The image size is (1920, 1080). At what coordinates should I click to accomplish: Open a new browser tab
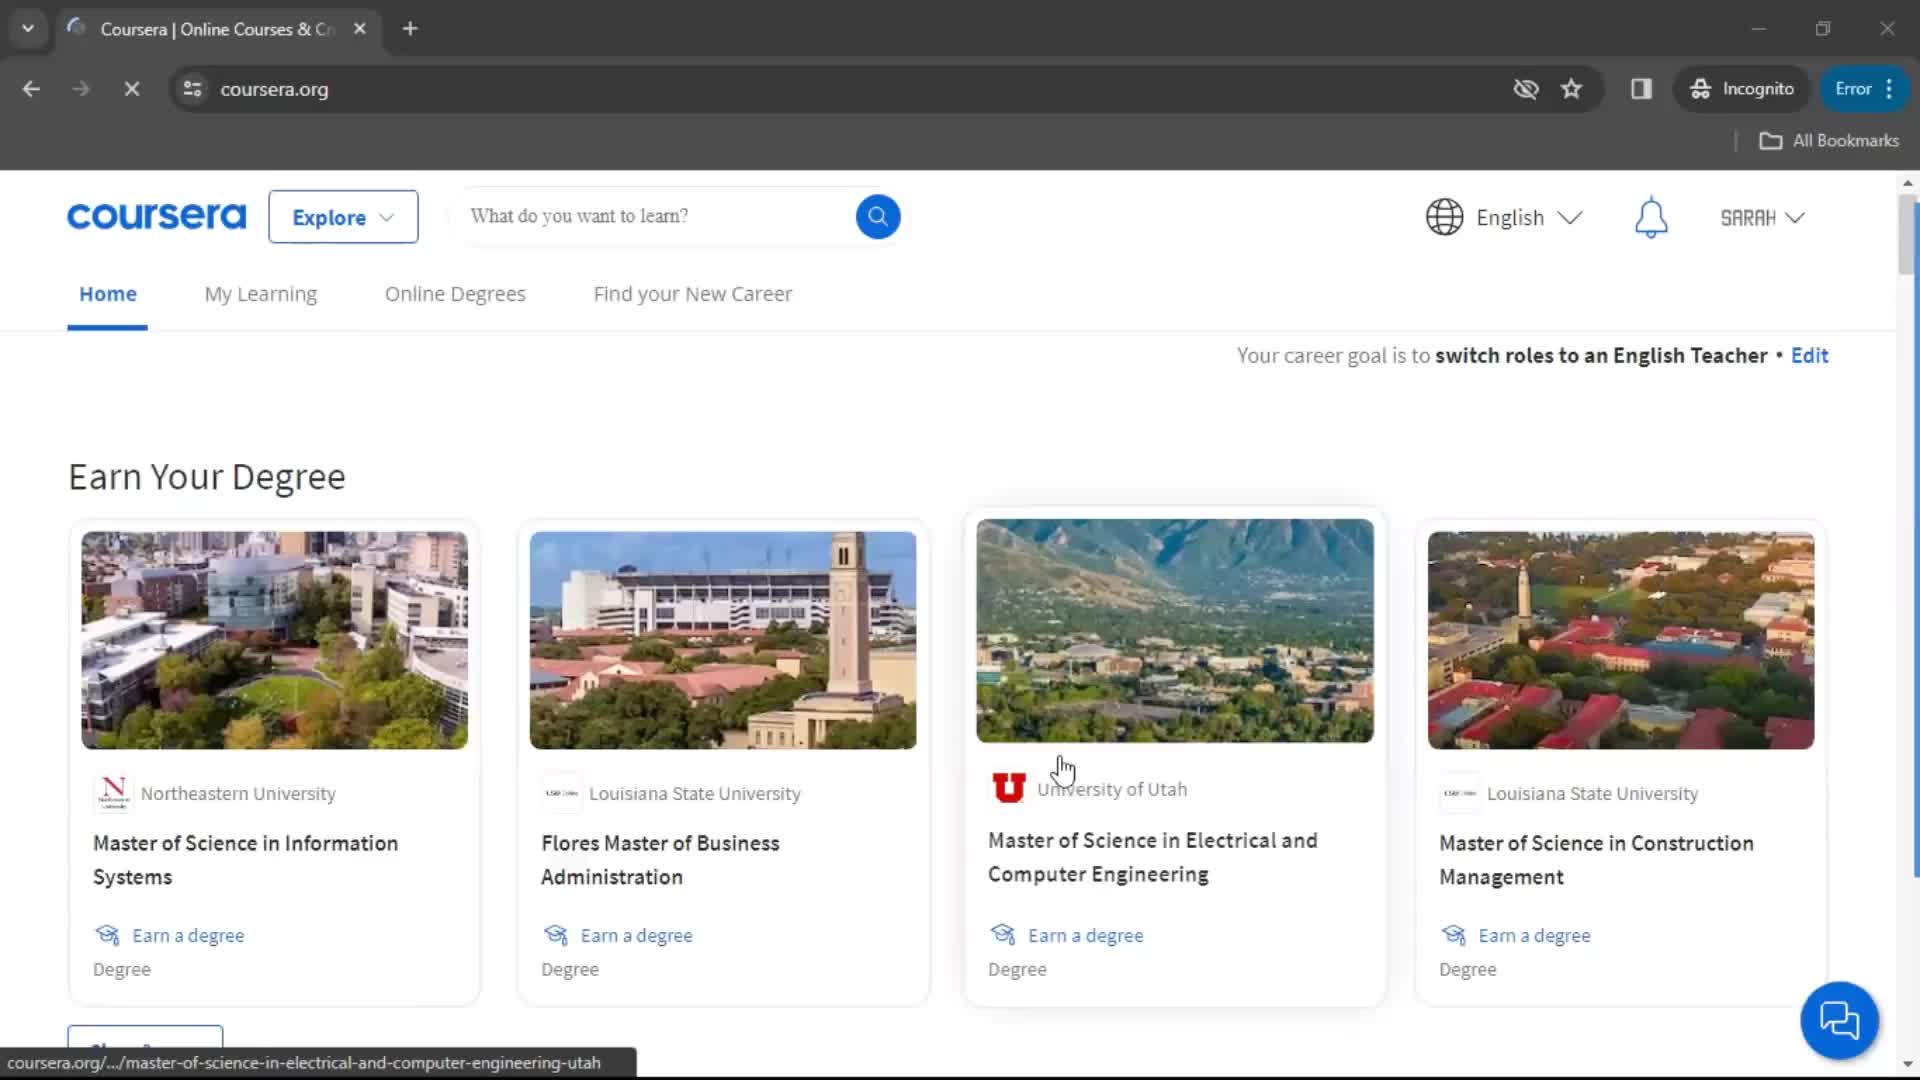point(410,29)
